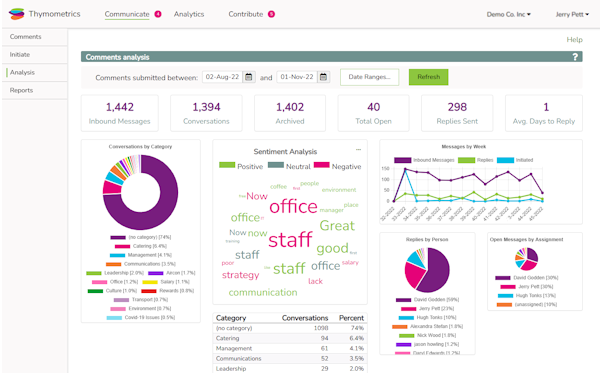The height and width of the screenshot is (373, 600).
Task: Click the Category column header
Action: click(231, 318)
